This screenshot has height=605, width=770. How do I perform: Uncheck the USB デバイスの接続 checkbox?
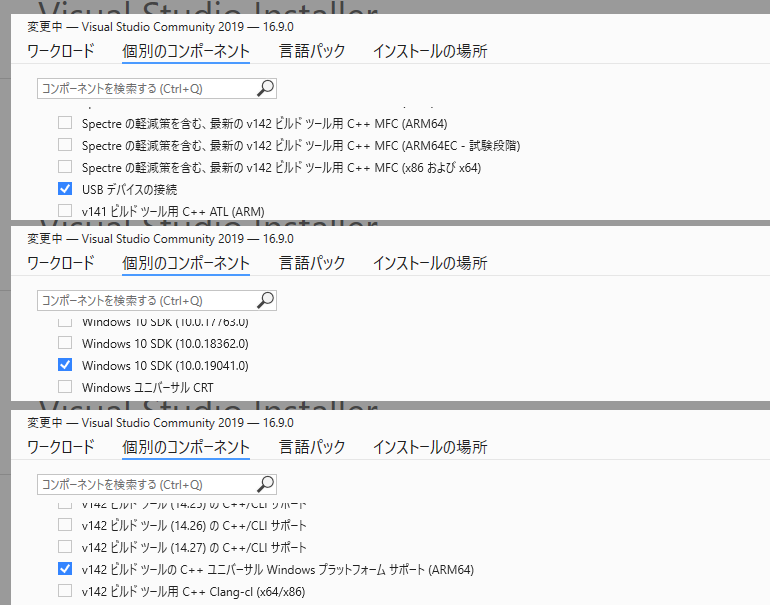point(65,189)
